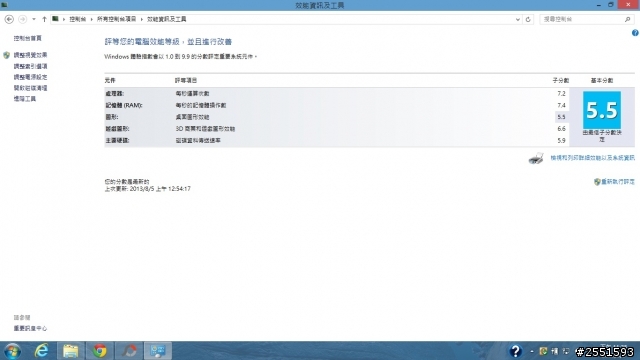Click 子分數 column header
The image size is (640, 360).
point(560,80)
